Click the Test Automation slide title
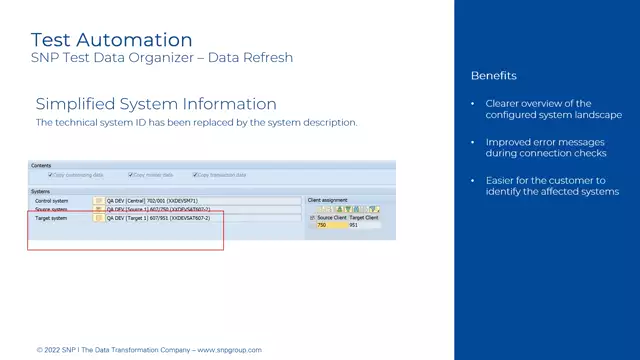The height and width of the screenshot is (360, 640). coord(111,40)
